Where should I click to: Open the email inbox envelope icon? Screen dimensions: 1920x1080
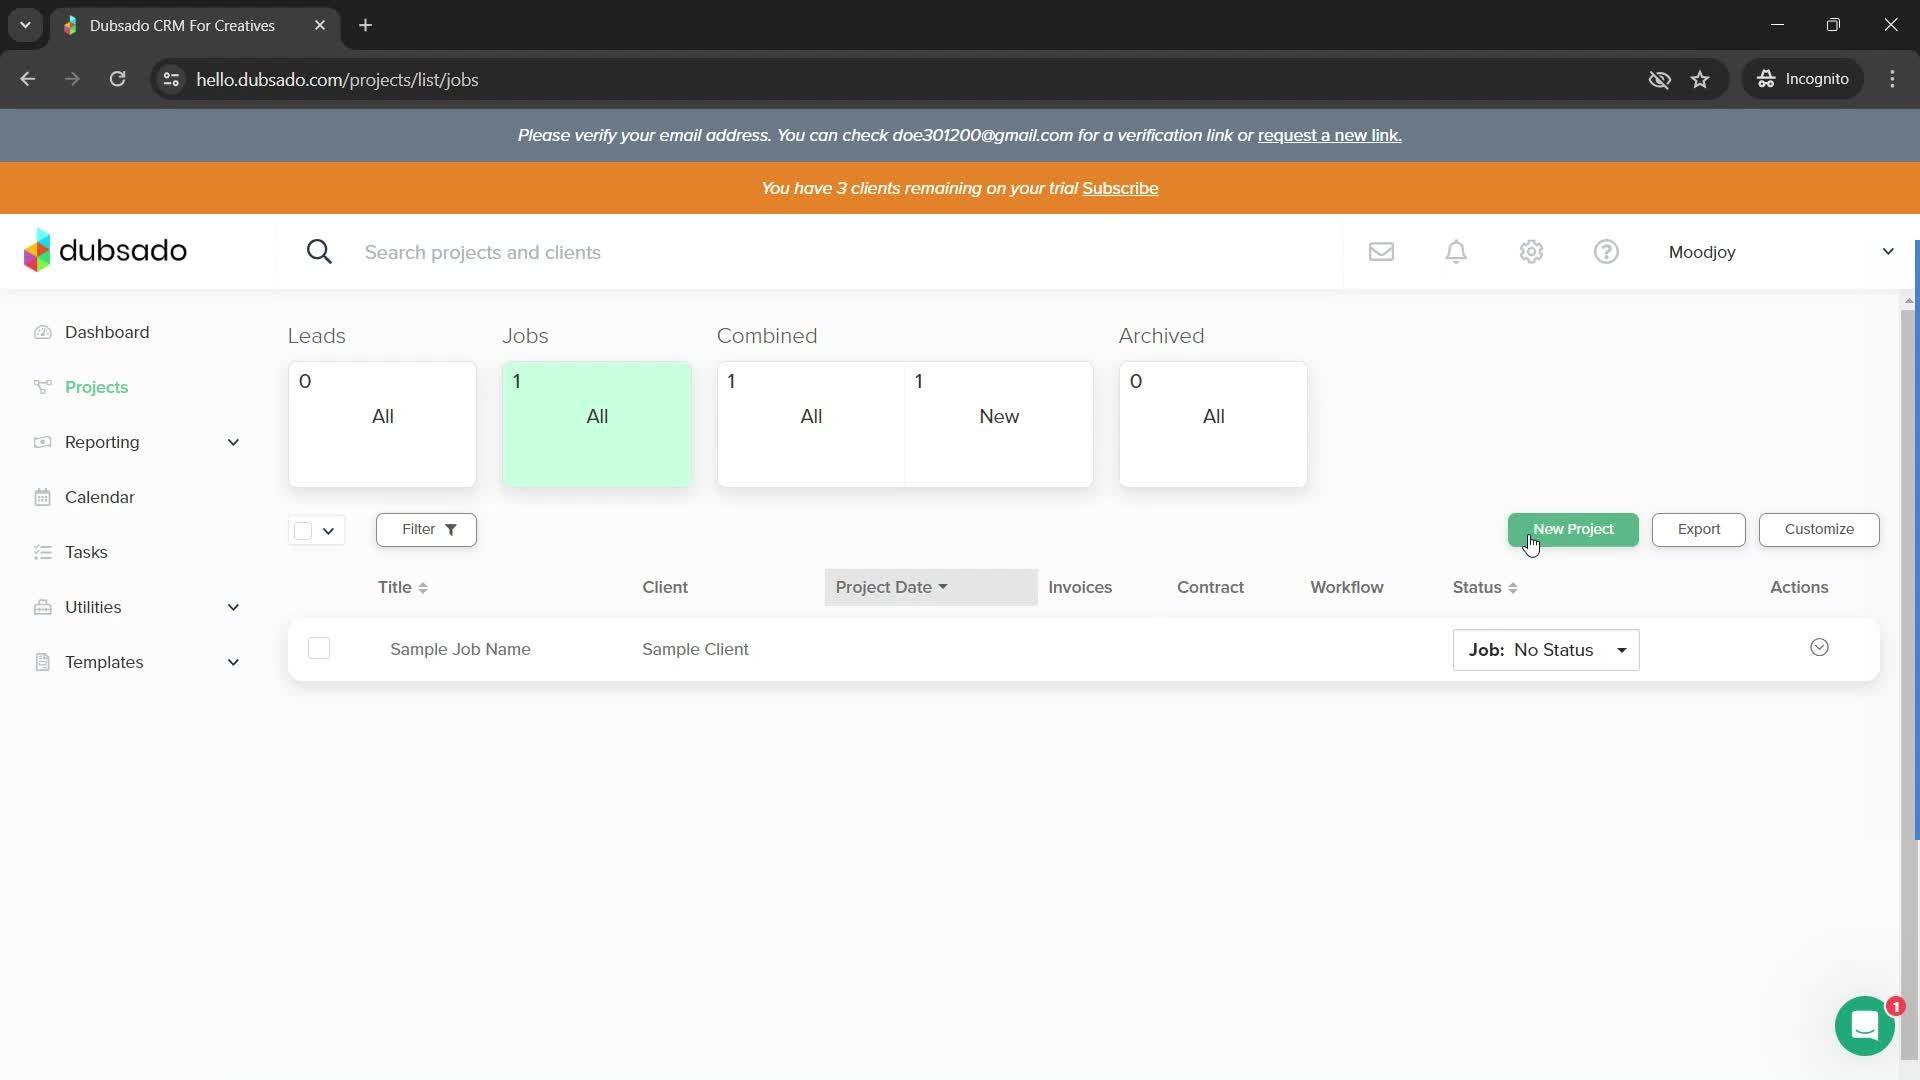pyautogui.click(x=1381, y=252)
